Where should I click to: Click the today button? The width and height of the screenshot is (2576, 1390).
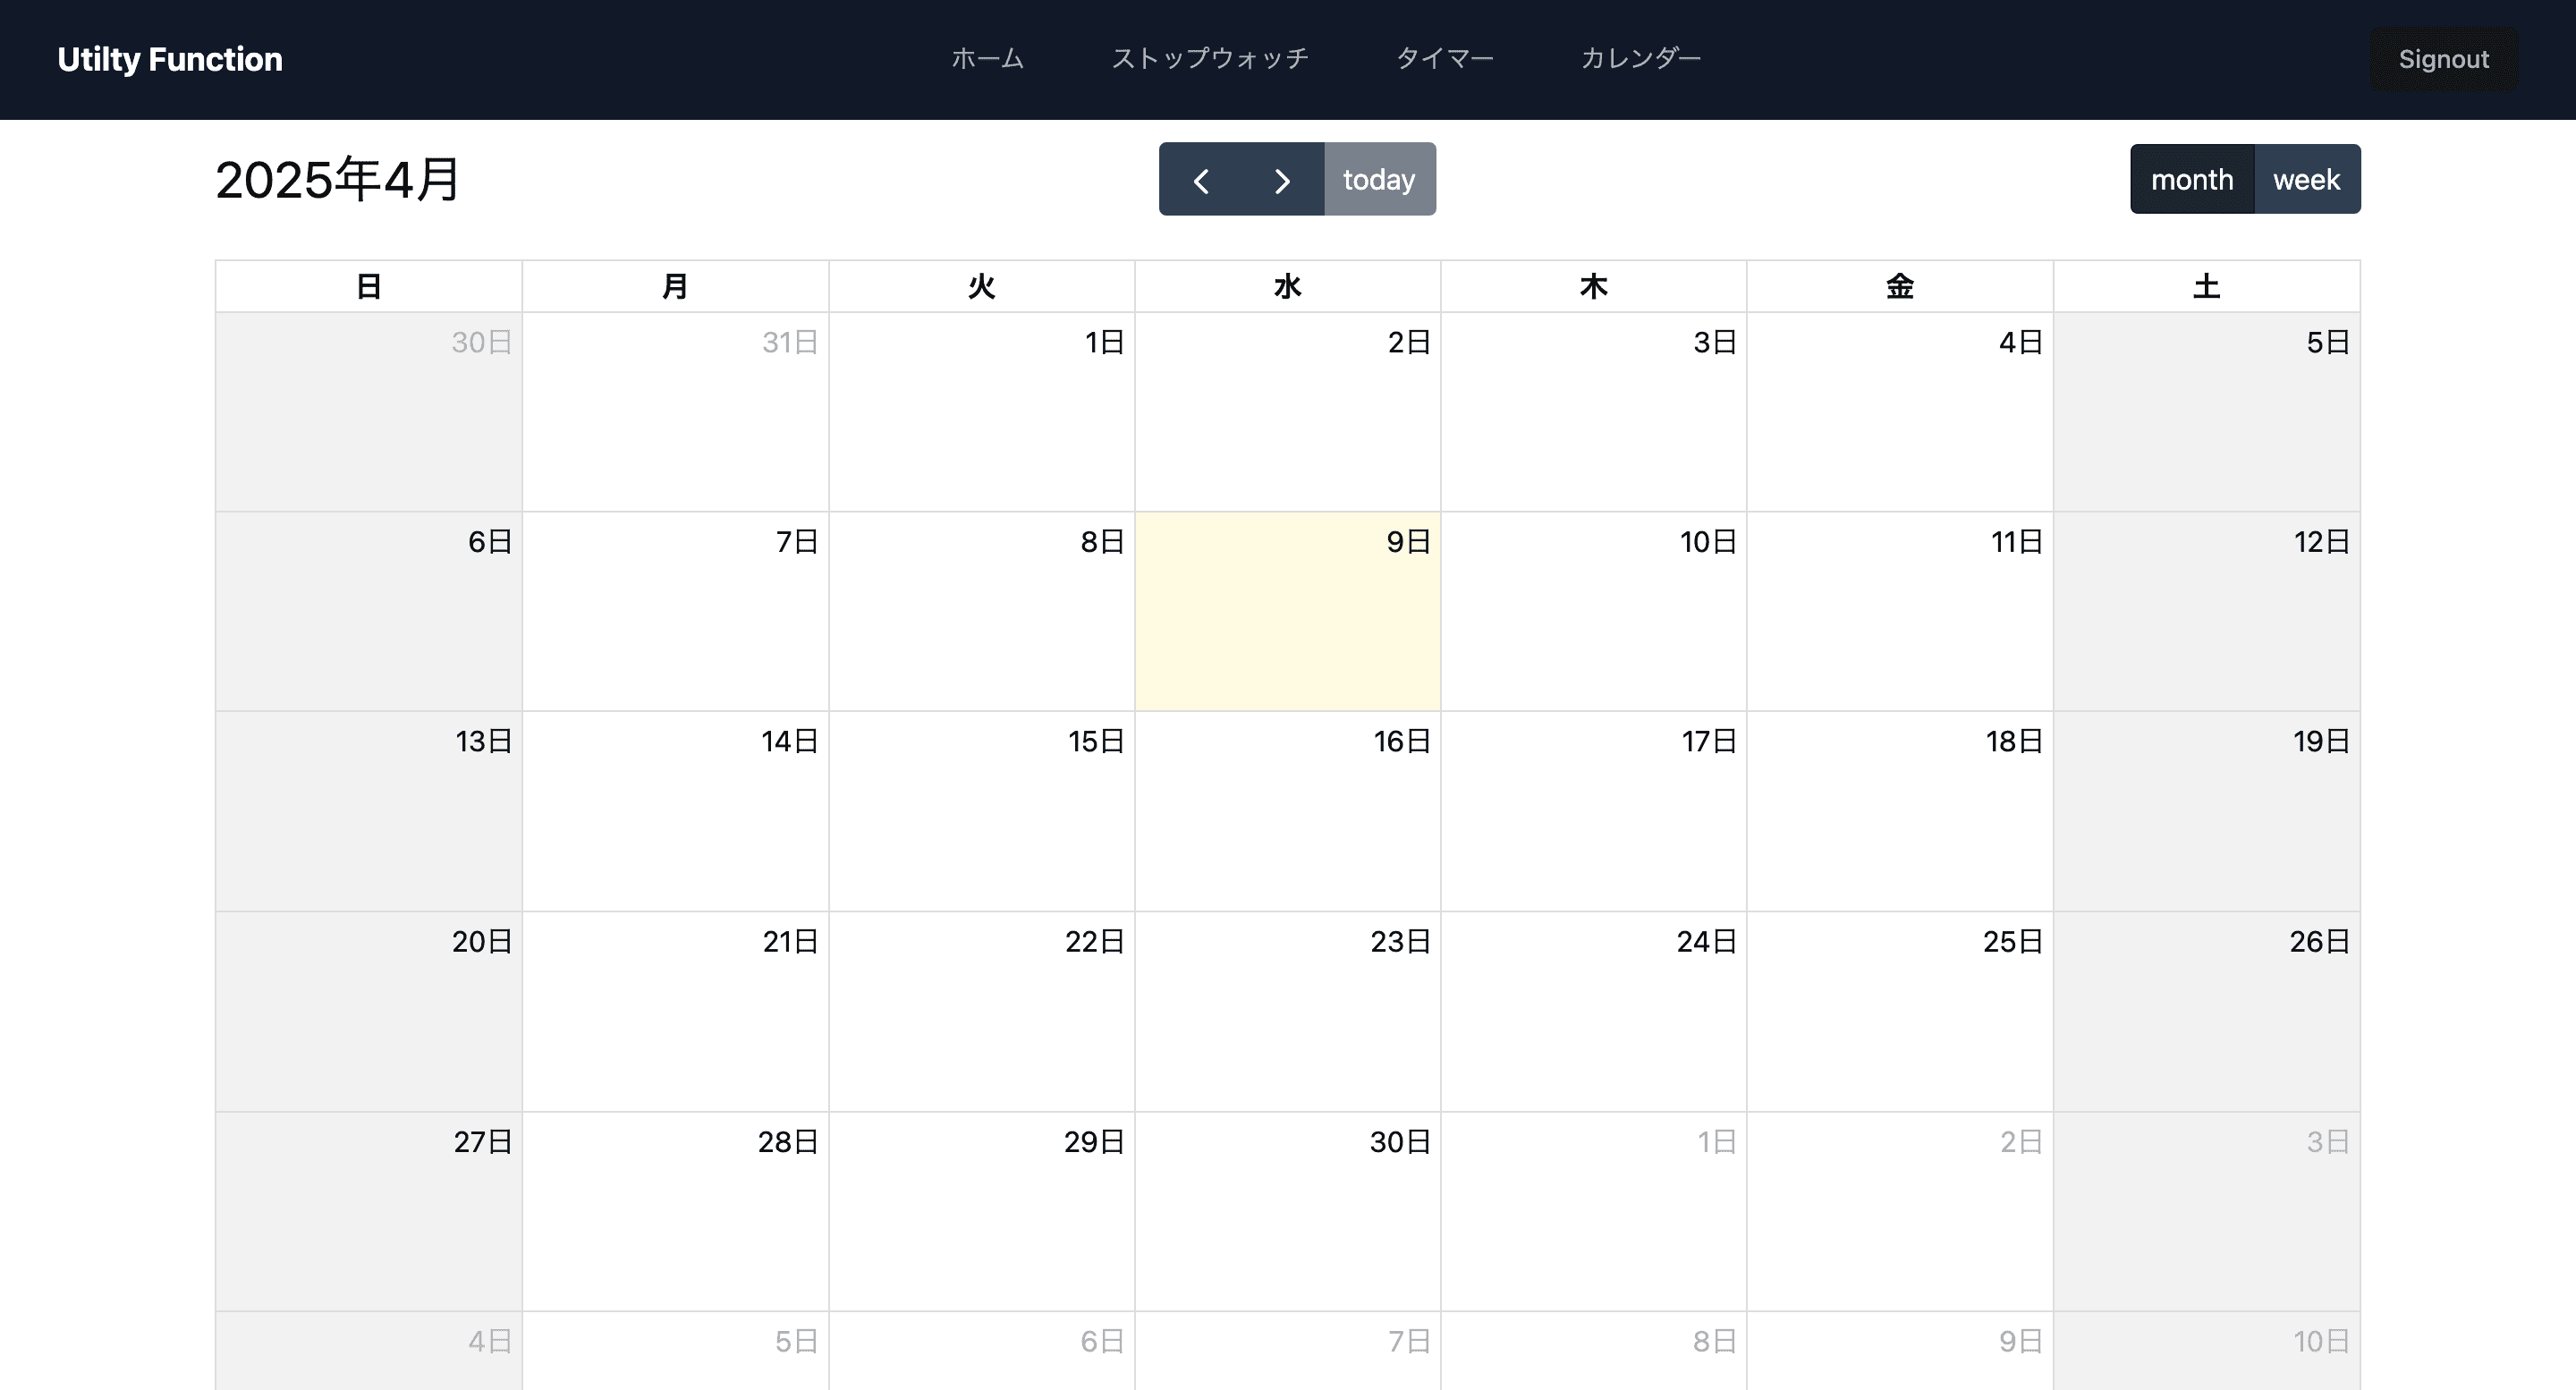pos(1380,180)
